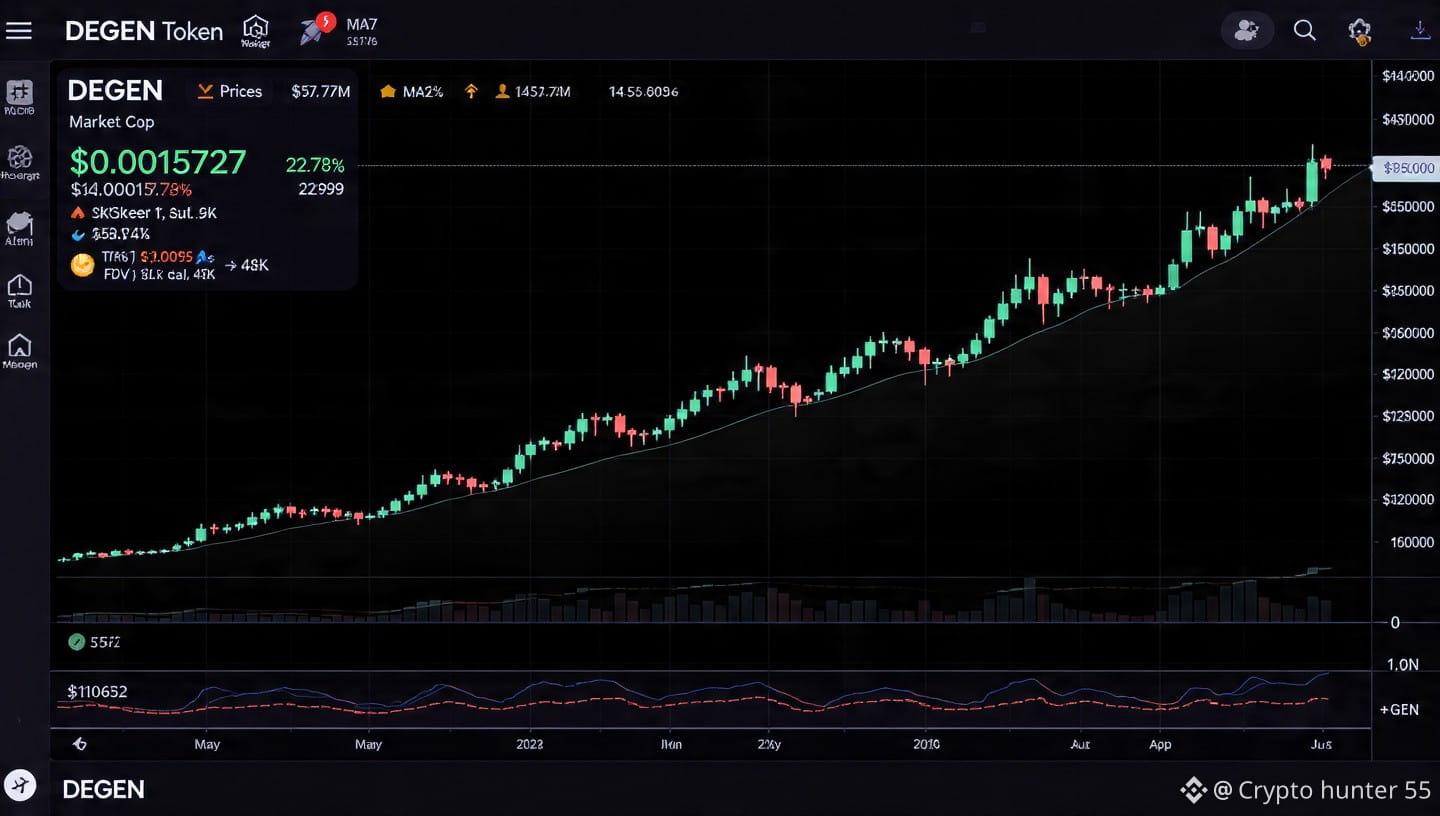Image resolution: width=1440 pixels, height=816 pixels.
Task: Click the green circle icon beside 5572
Action: tap(77, 642)
